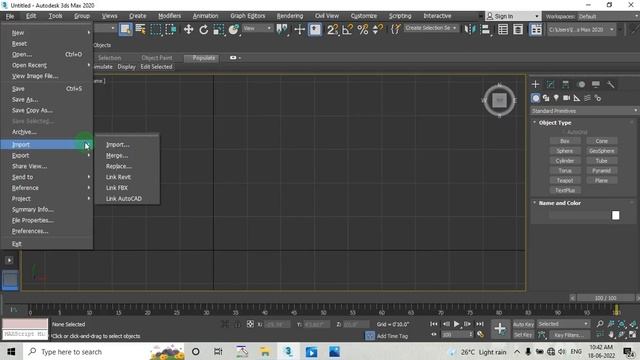Open the Sign In dropdown

point(513,16)
